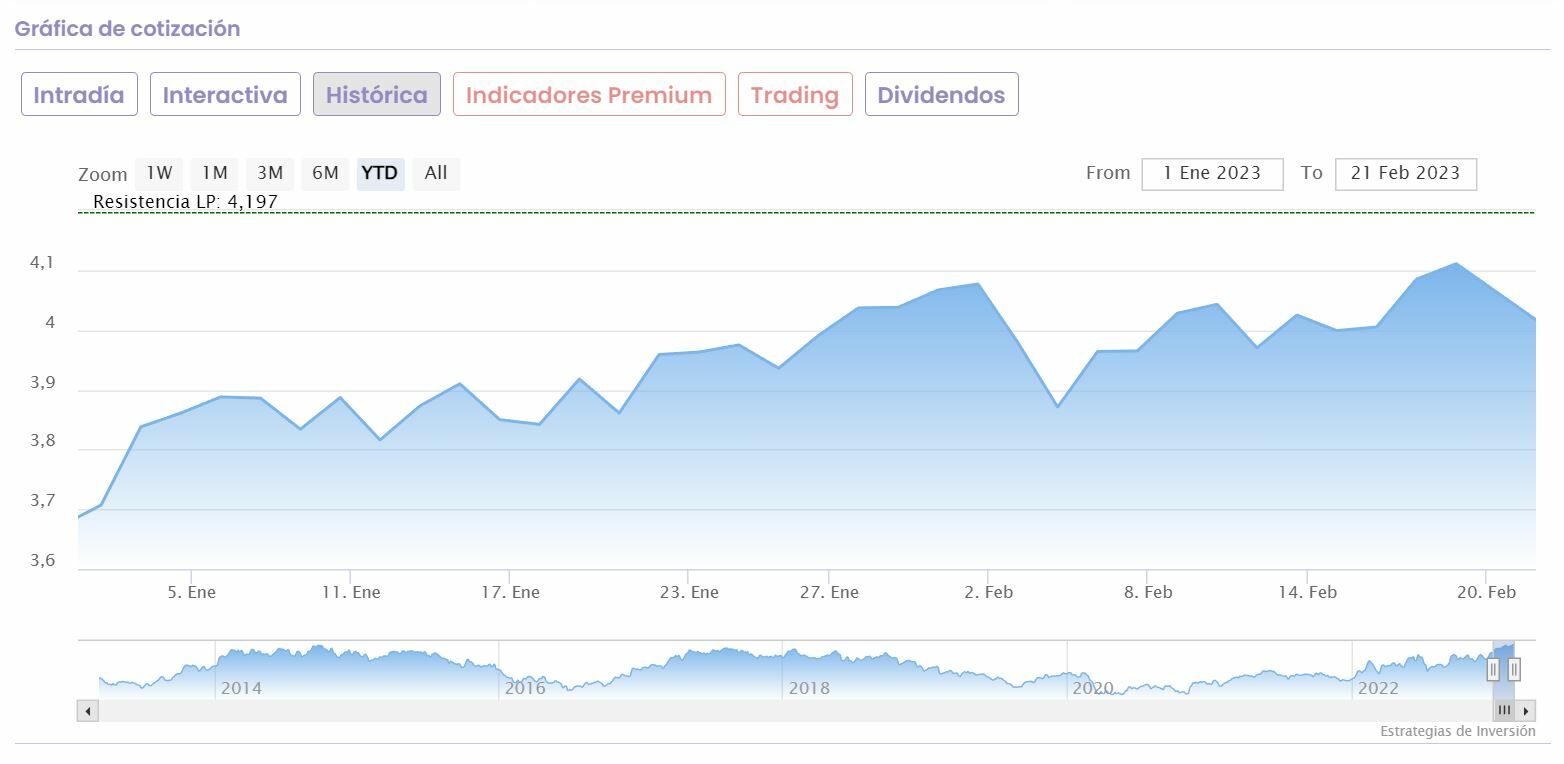Viewport: 1564px width, 764px height.
Task: Click the right range handle in navigator
Action: (x=1514, y=669)
